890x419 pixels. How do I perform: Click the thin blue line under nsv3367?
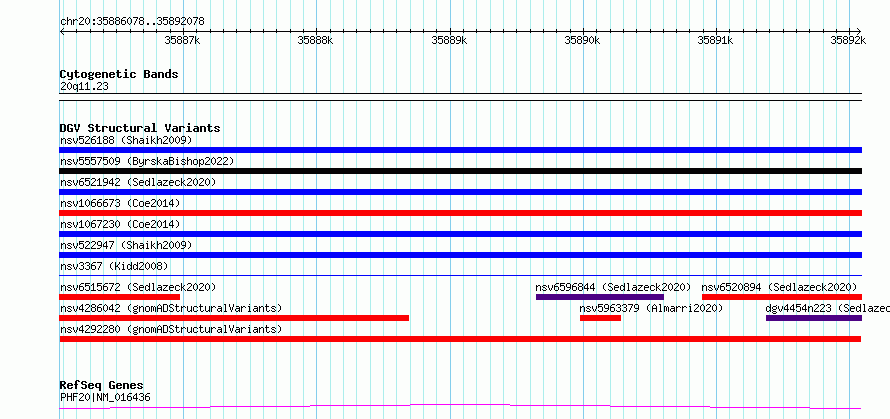click(x=460, y=275)
